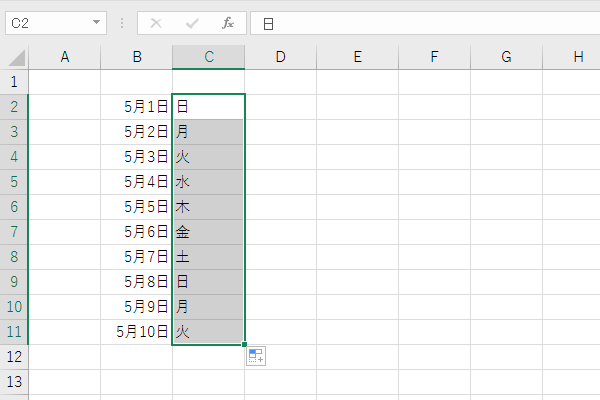The height and width of the screenshot is (400, 600).
Task: Click cell C10 with 月
Action: click(x=209, y=307)
